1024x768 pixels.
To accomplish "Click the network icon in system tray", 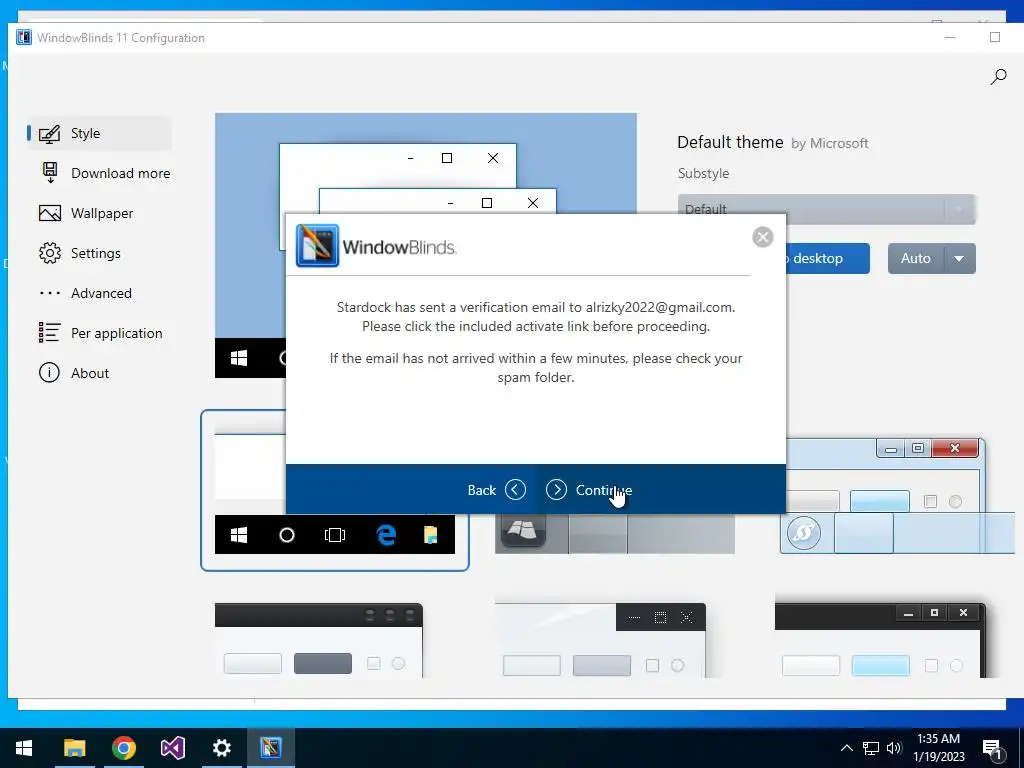I will 871,748.
